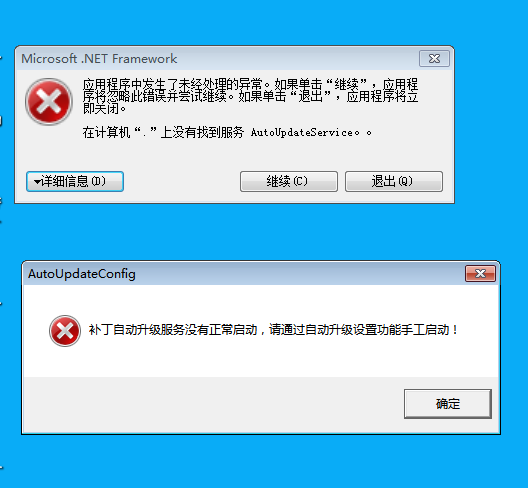Click the 在计算机 service not found message line
Viewport: 528px width, 488px height.
(227, 132)
